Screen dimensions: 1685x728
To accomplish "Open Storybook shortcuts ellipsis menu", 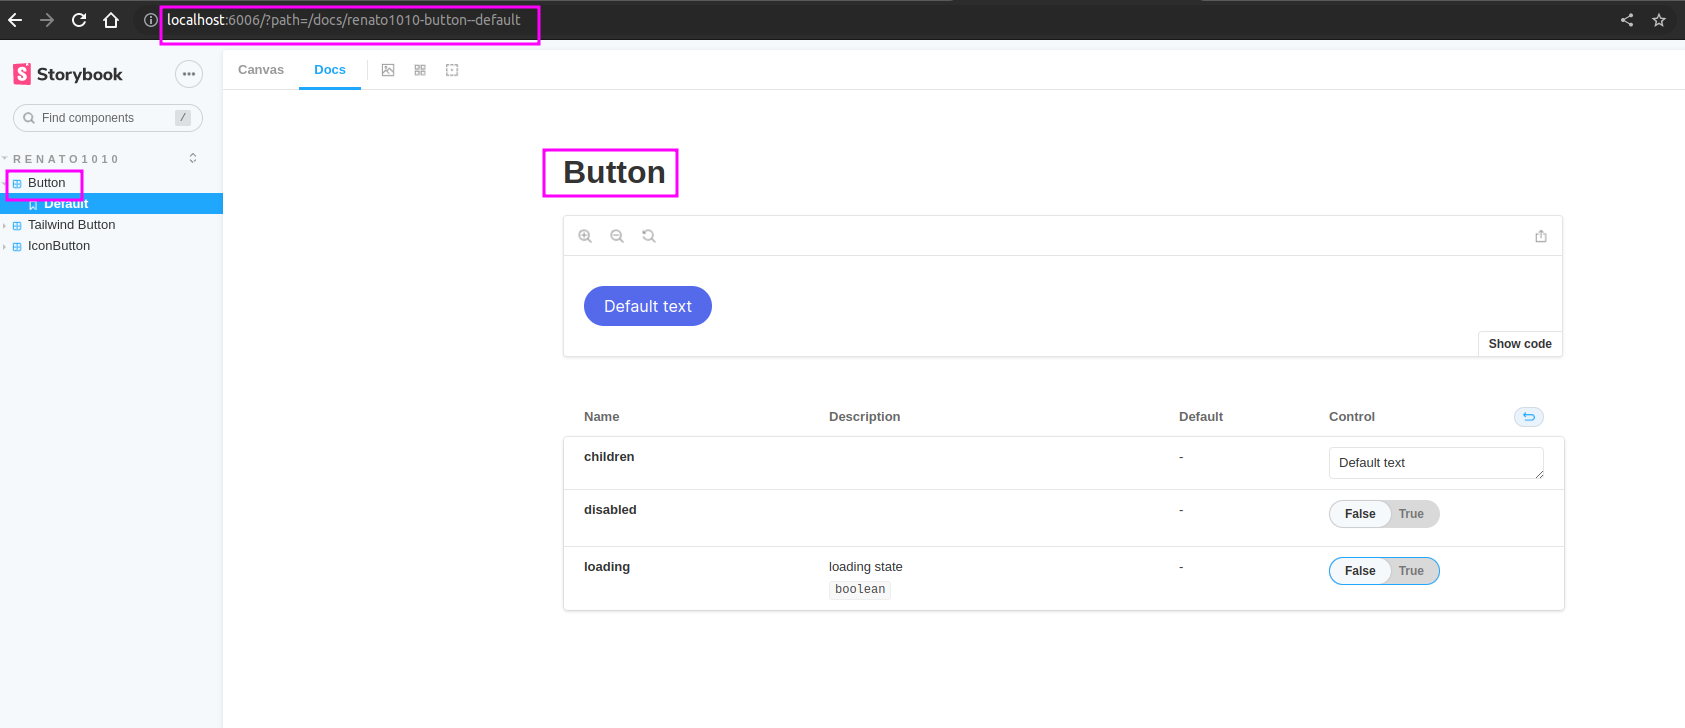I will pyautogui.click(x=189, y=74).
